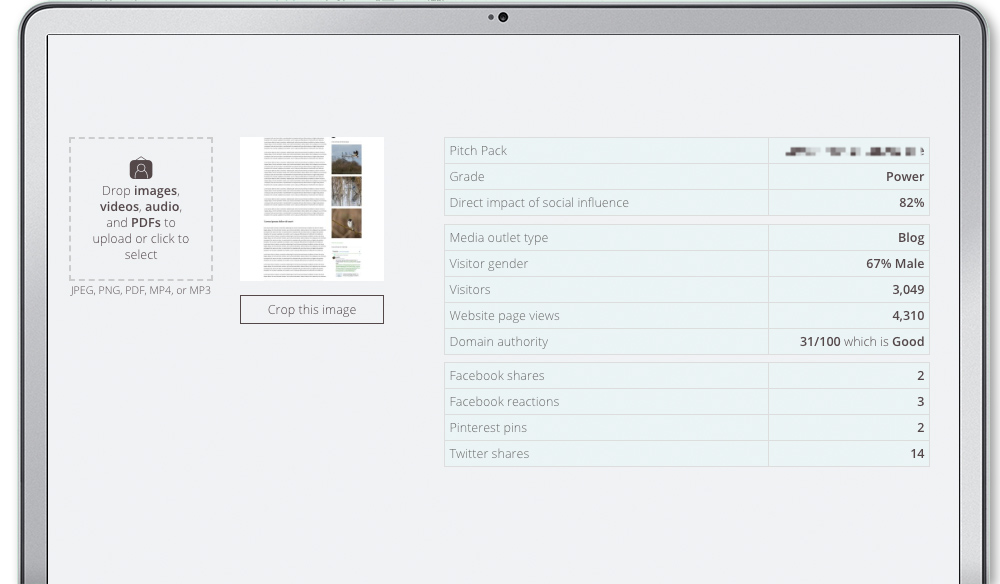1000x584 pixels.
Task: Open the uploaded article page thumbnail
Action: click(312, 209)
